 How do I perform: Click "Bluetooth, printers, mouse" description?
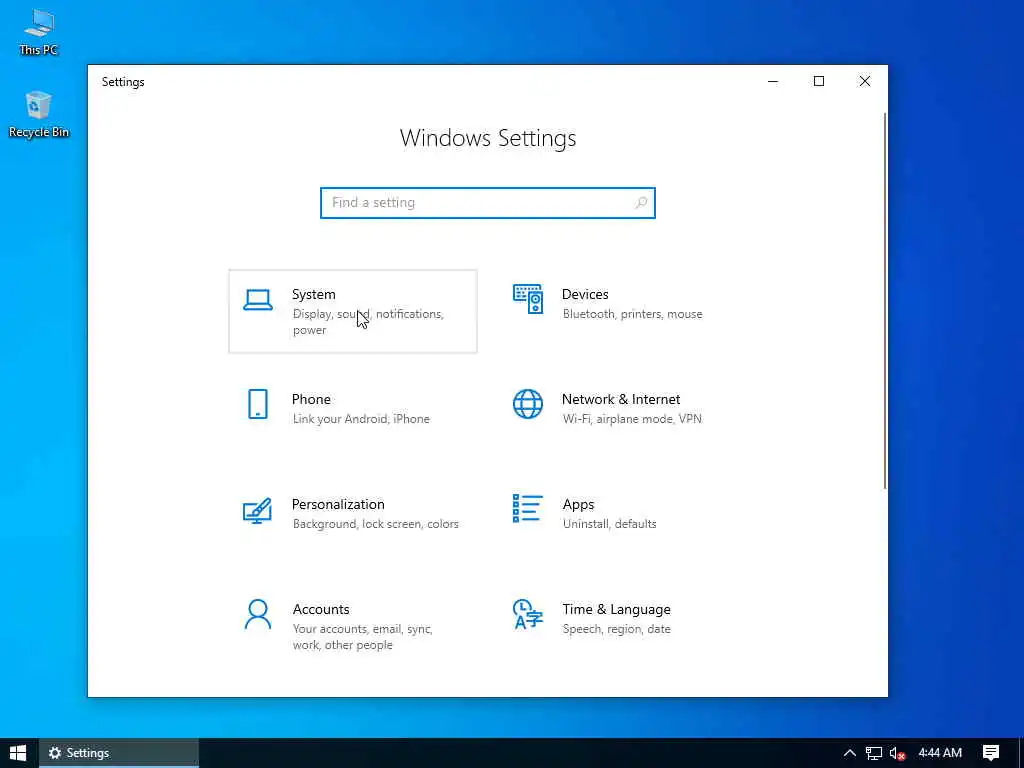tap(633, 314)
